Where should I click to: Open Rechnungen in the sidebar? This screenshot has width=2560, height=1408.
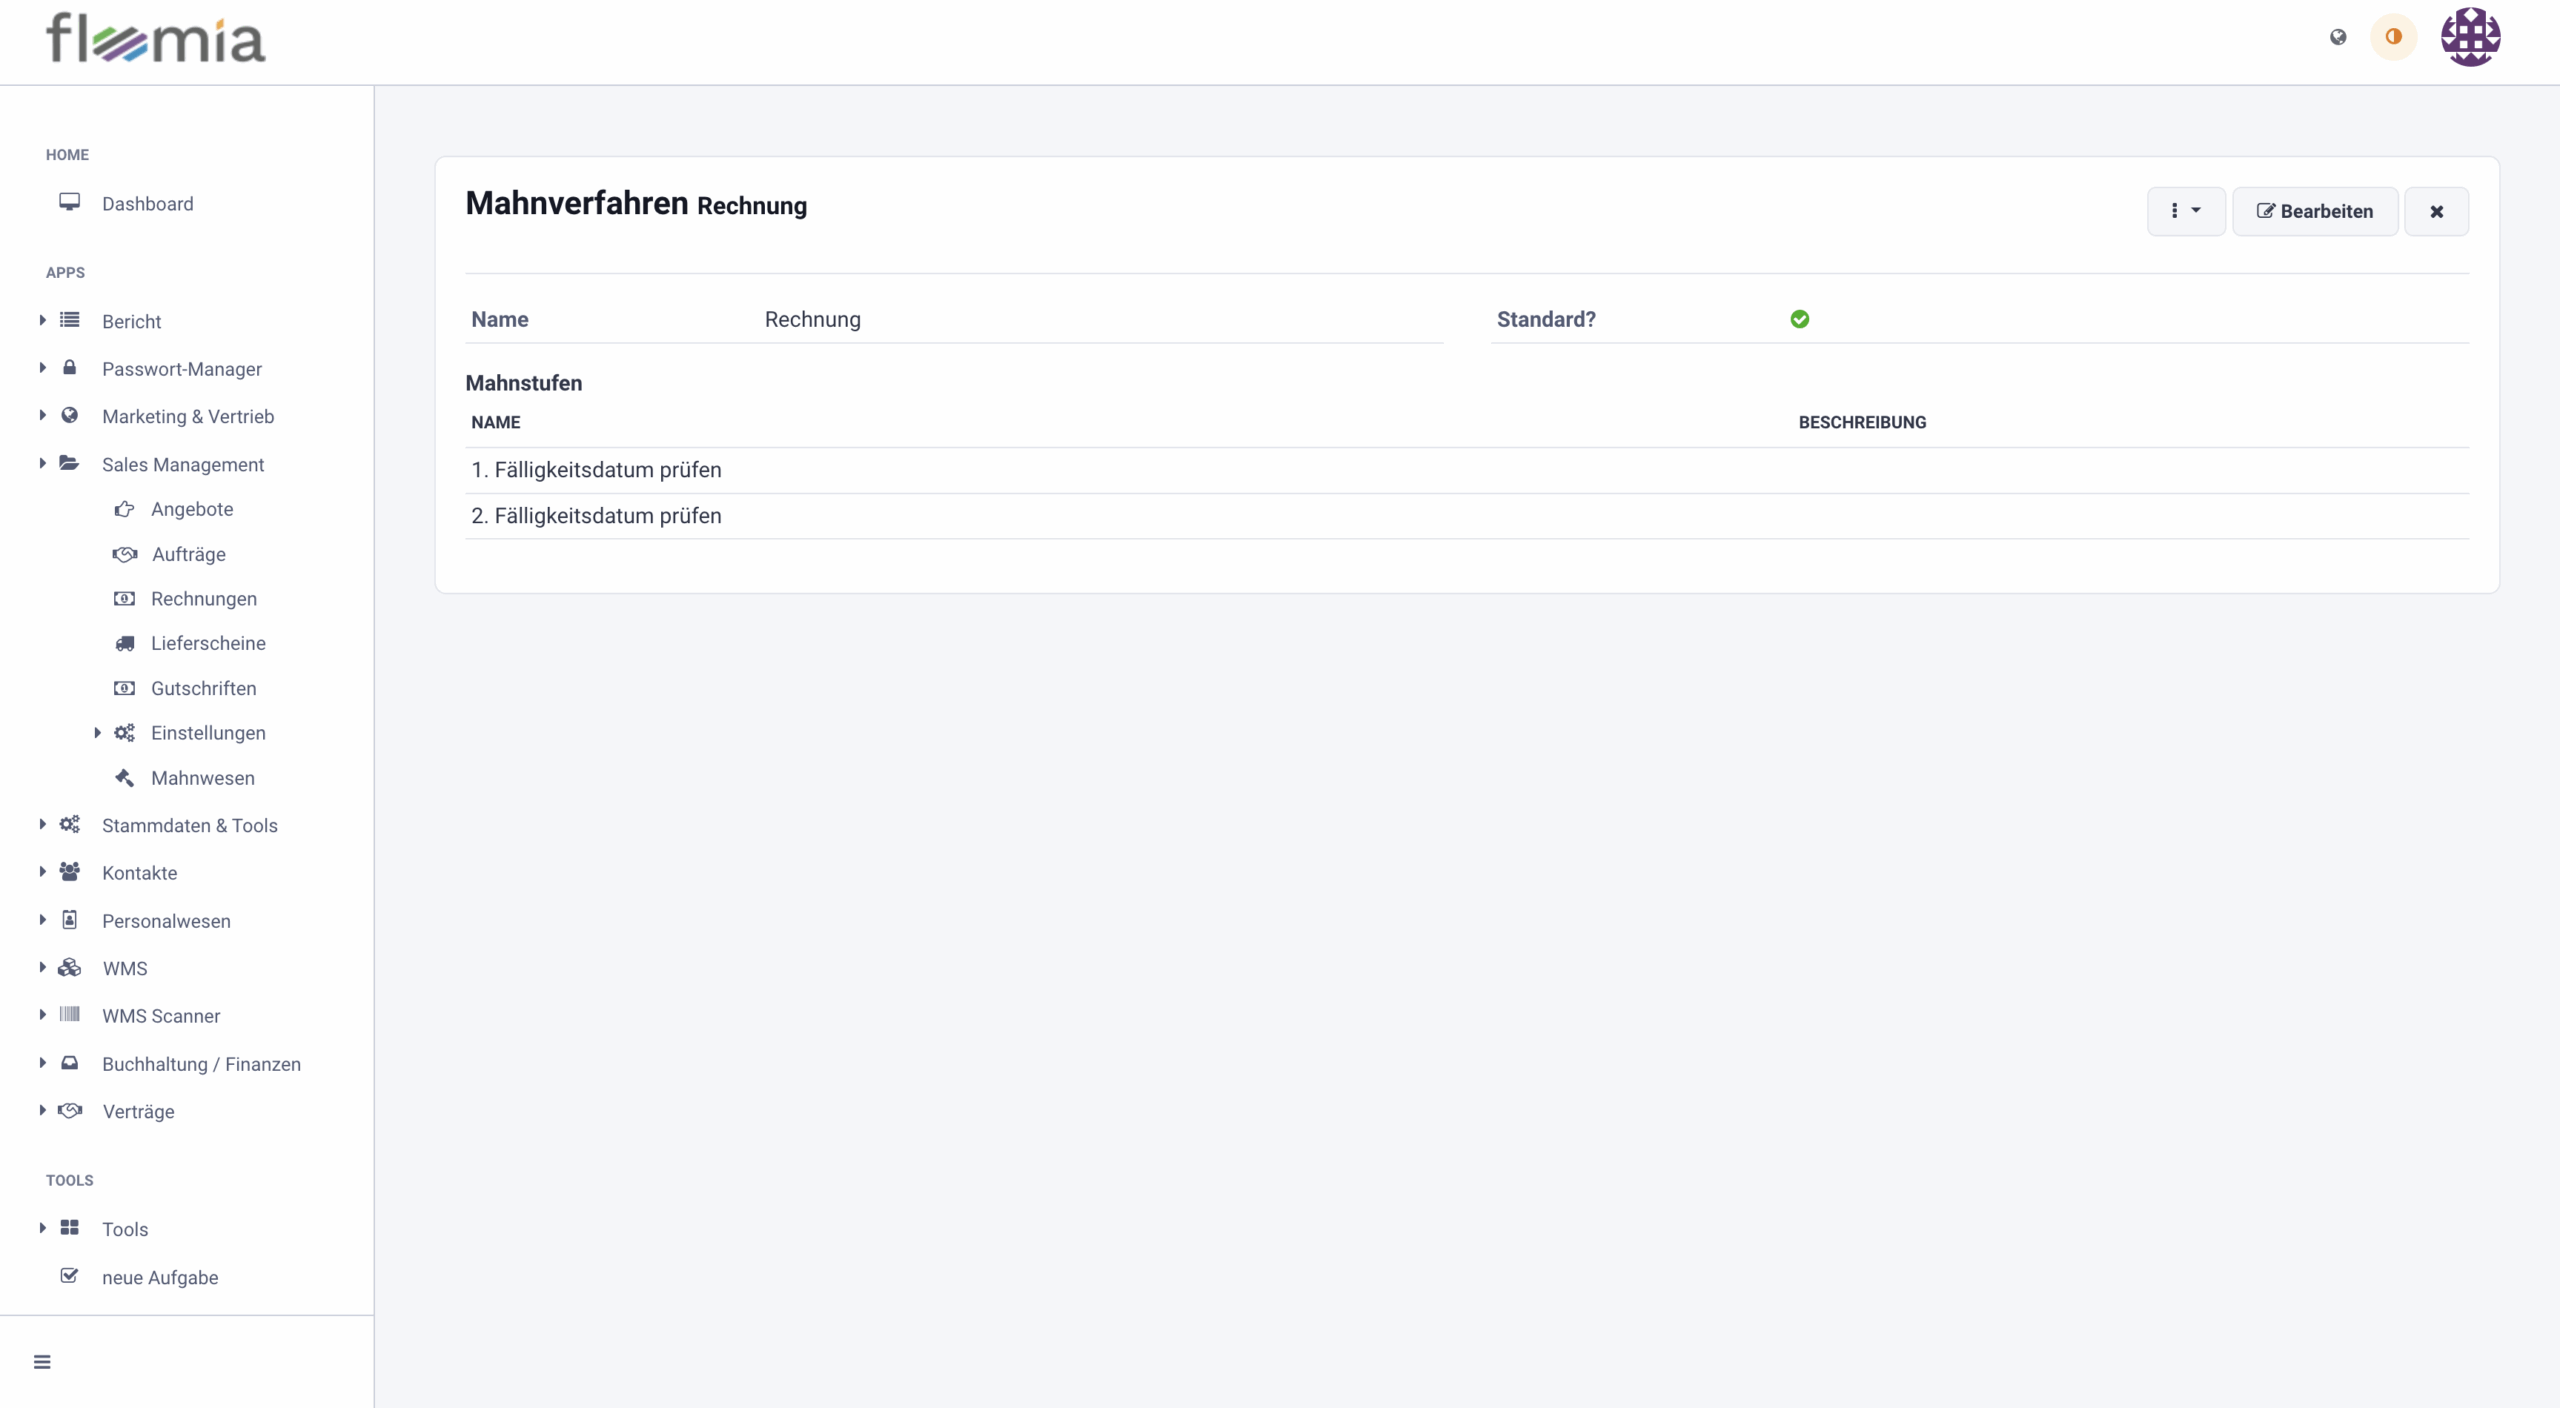203,599
